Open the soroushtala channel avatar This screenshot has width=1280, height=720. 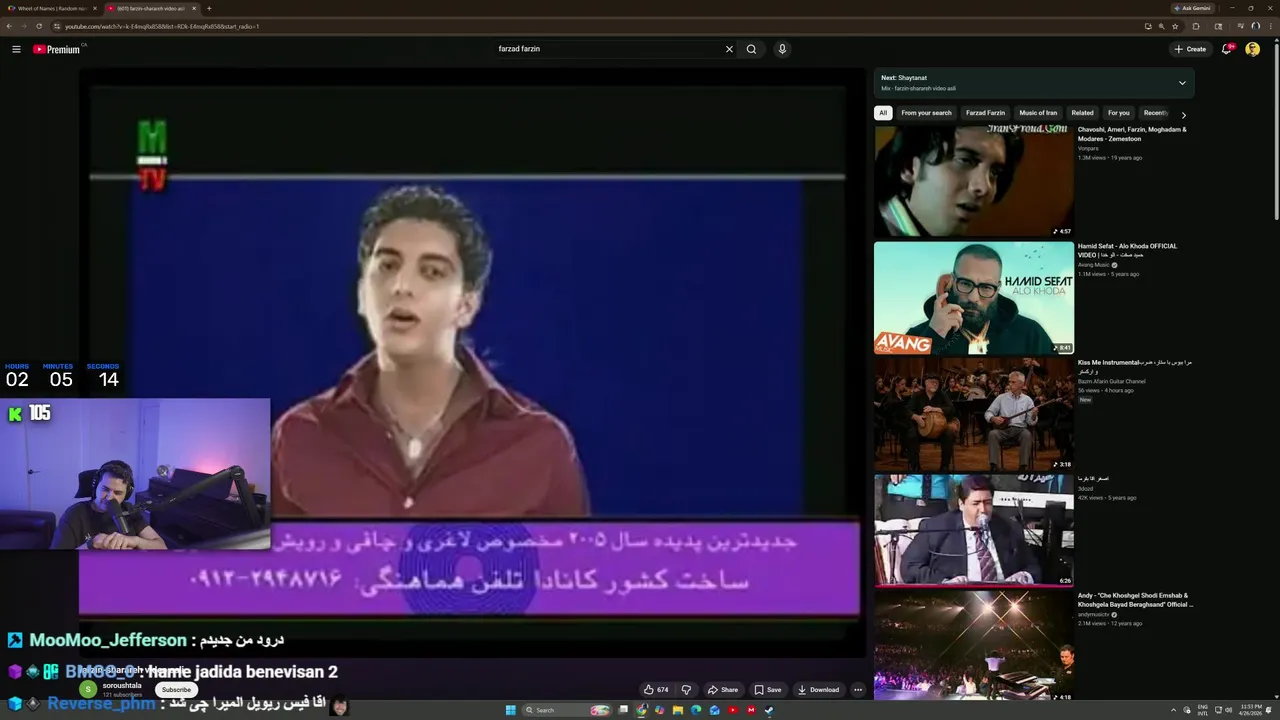coord(88,689)
